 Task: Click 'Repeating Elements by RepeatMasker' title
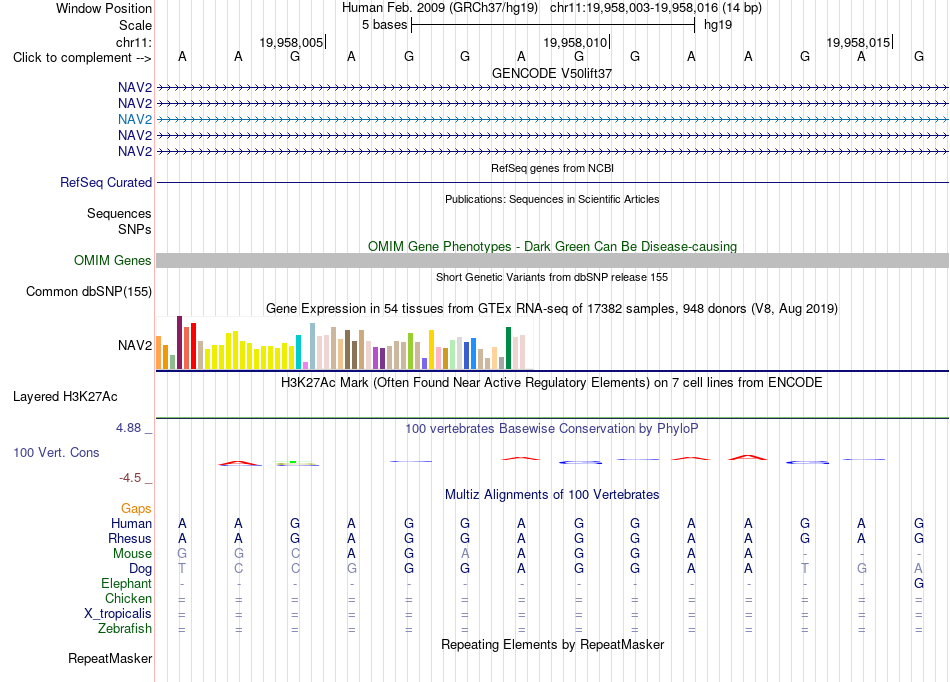(x=553, y=644)
